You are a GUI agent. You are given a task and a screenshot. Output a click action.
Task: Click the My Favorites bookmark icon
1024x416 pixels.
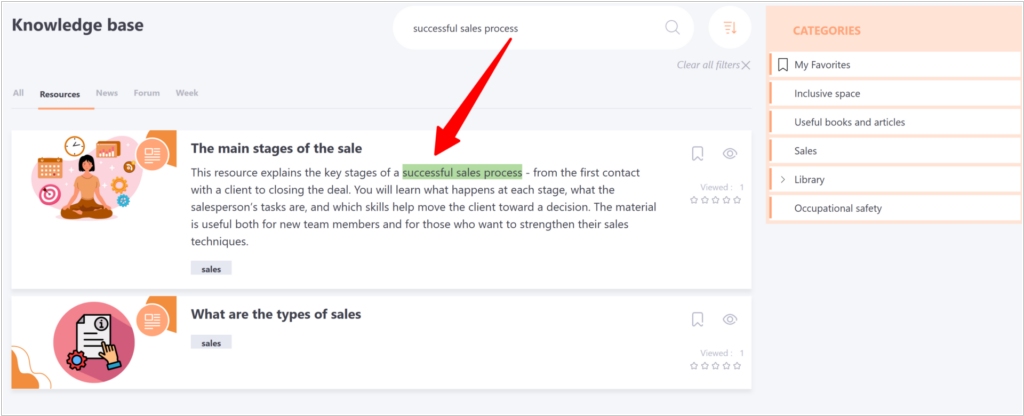click(x=783, y=65)
